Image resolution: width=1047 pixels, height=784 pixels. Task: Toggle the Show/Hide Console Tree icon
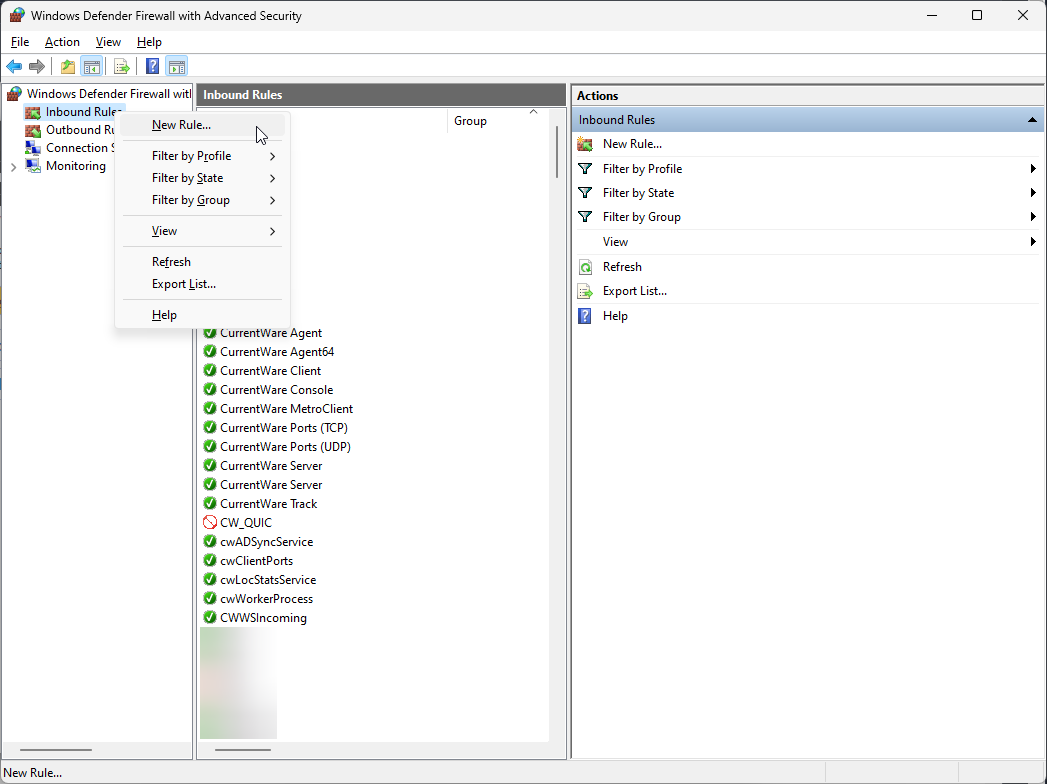[91, 66]
